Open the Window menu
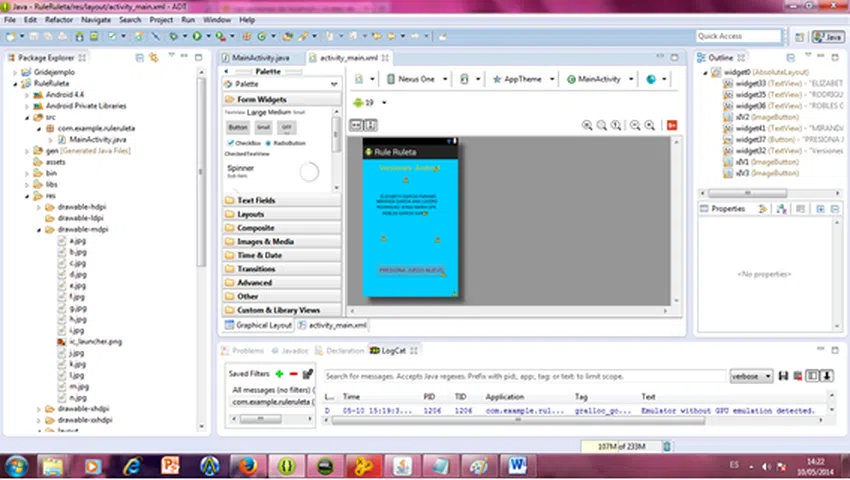The width and height of the screenshot is (850, 480). pos(217,20)
